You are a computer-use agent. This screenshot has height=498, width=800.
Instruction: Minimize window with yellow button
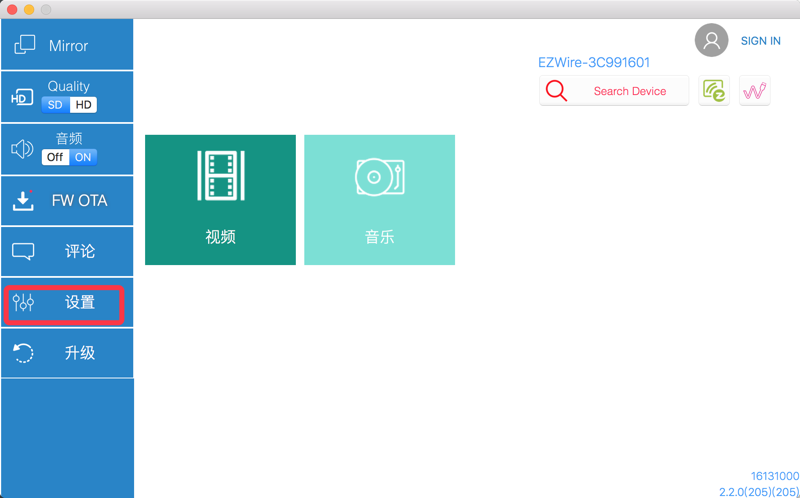click(29, 10)
